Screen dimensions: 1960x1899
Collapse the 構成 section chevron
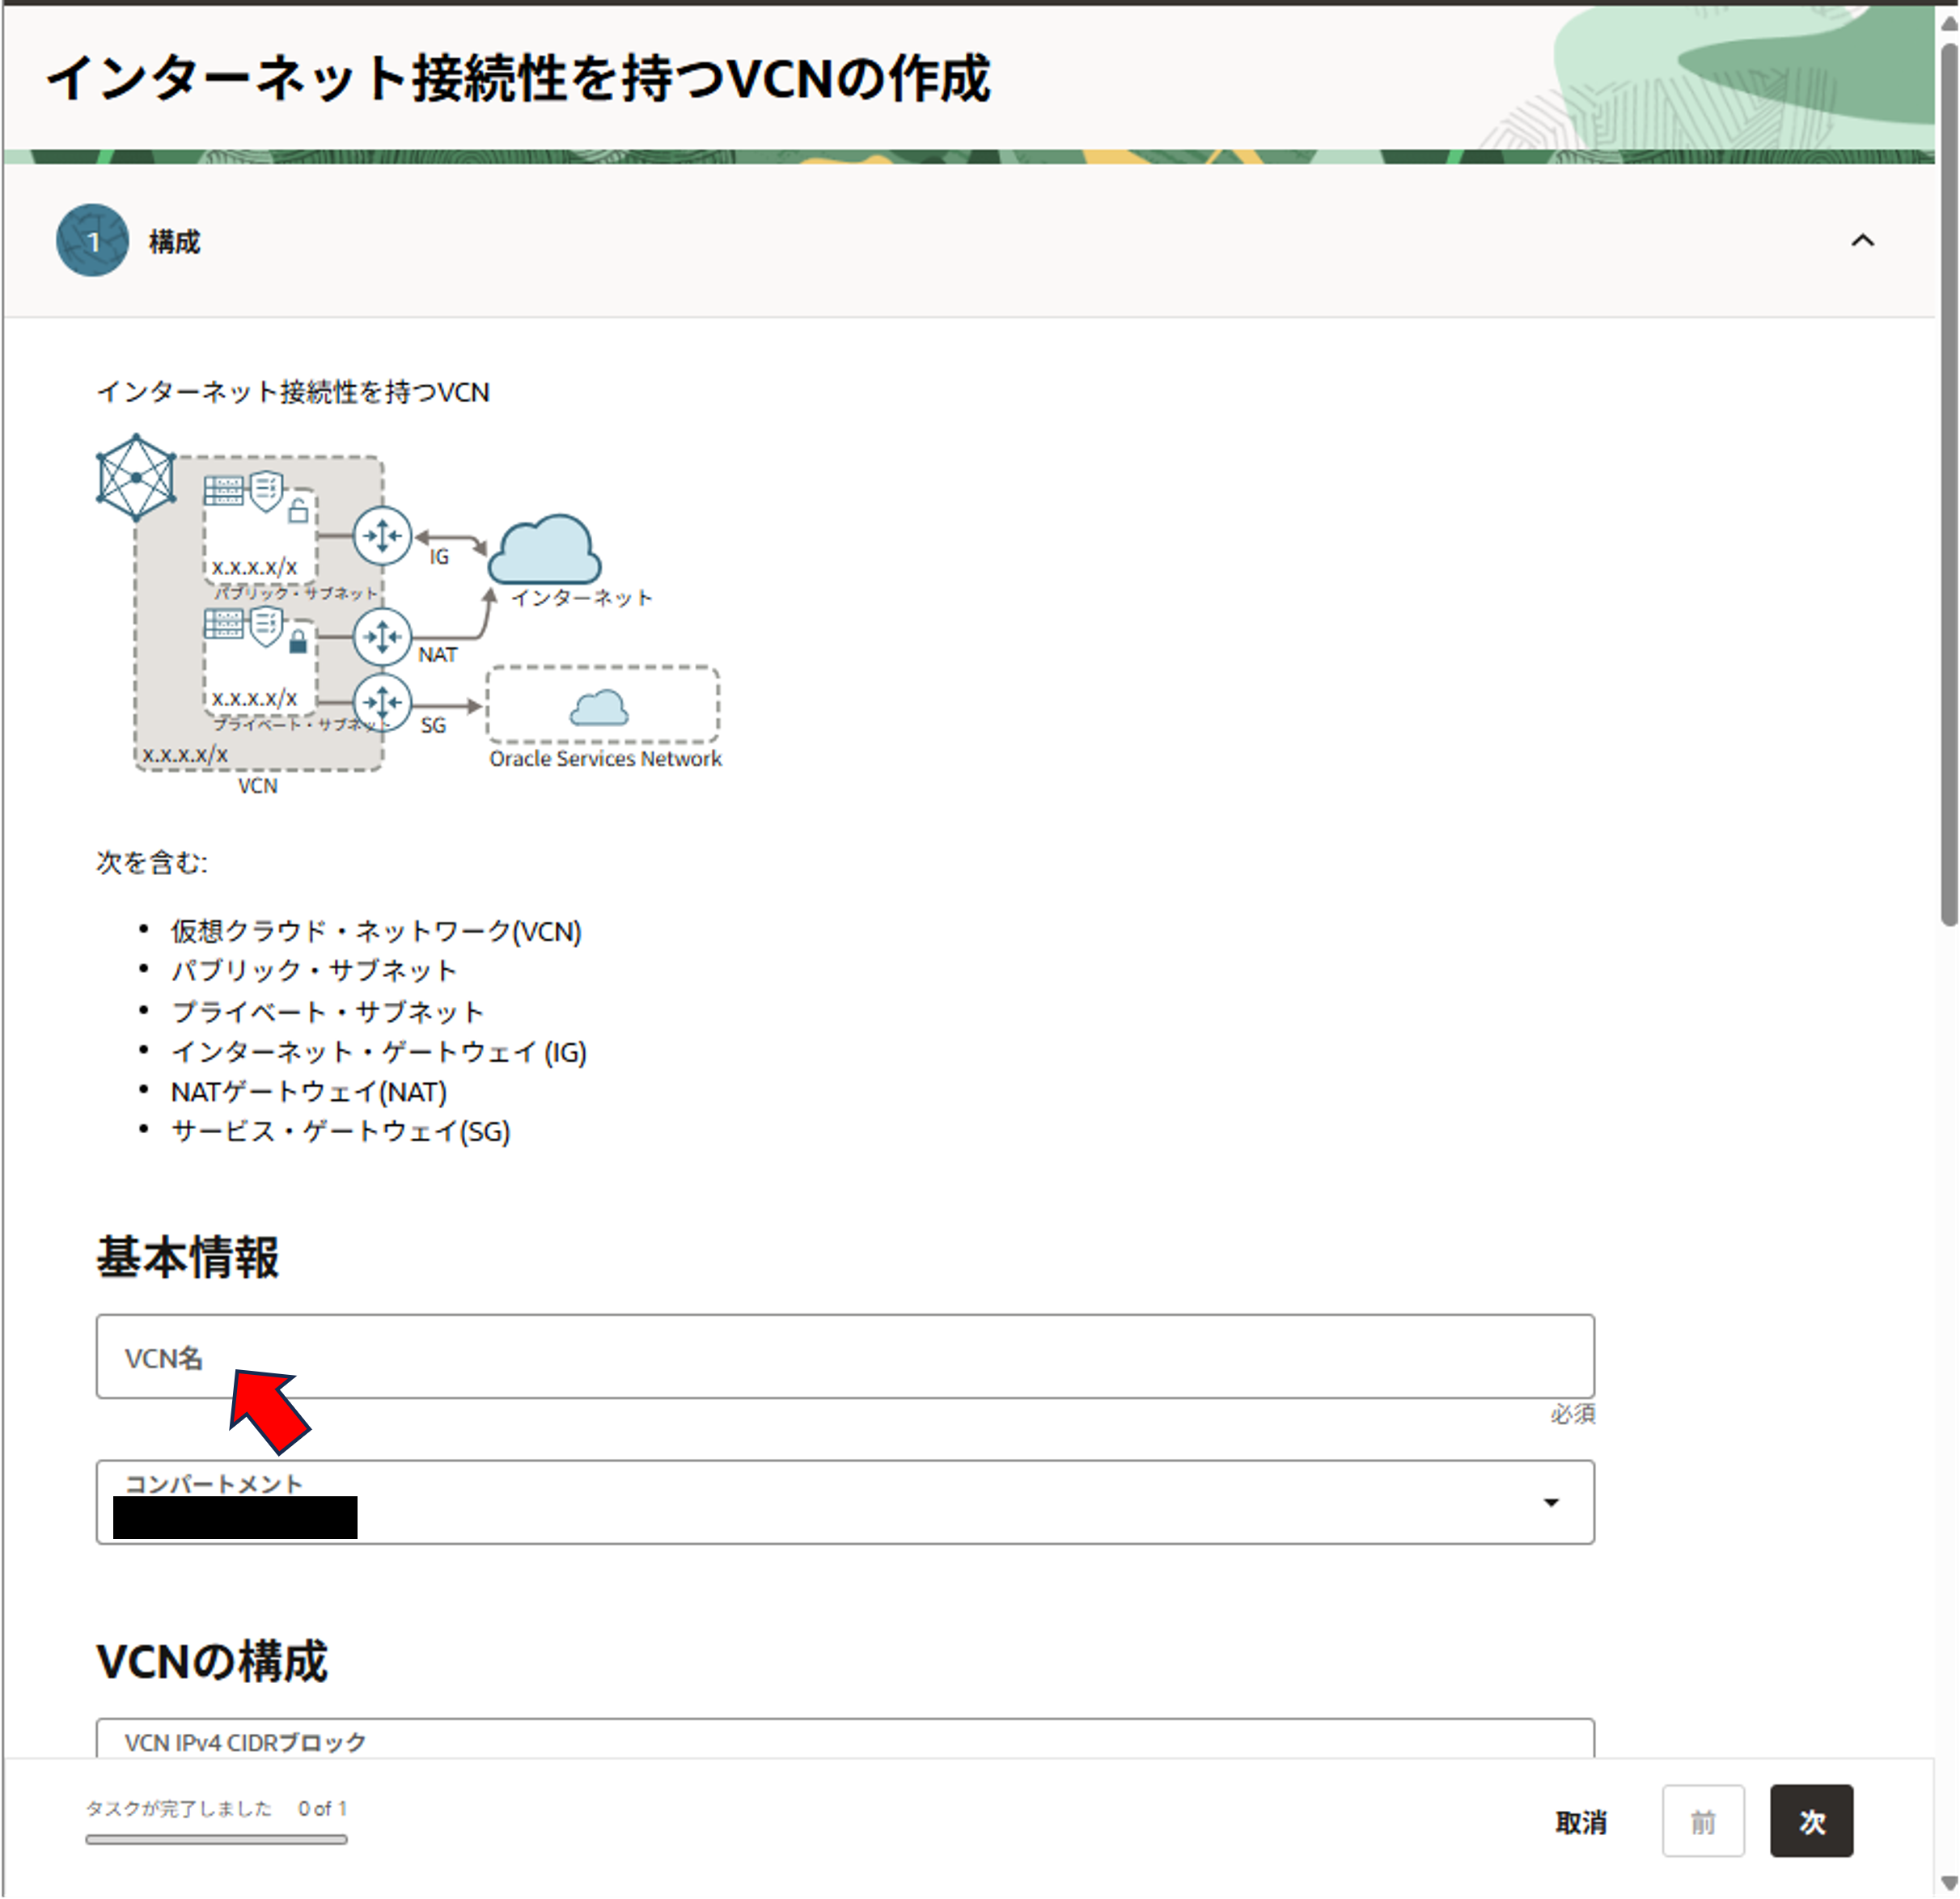point(1862,241)
